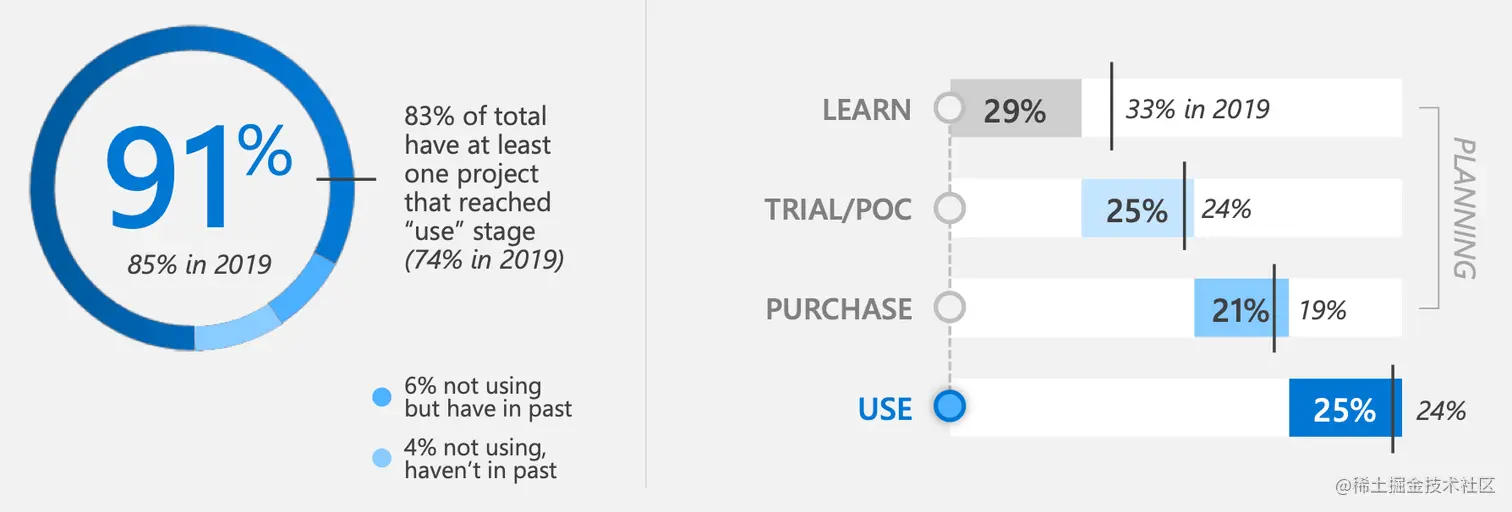The height and width of the screenshot is (512, 1512).
Task: Click the light blue legend dot for 4%
Action: (381, 459)
